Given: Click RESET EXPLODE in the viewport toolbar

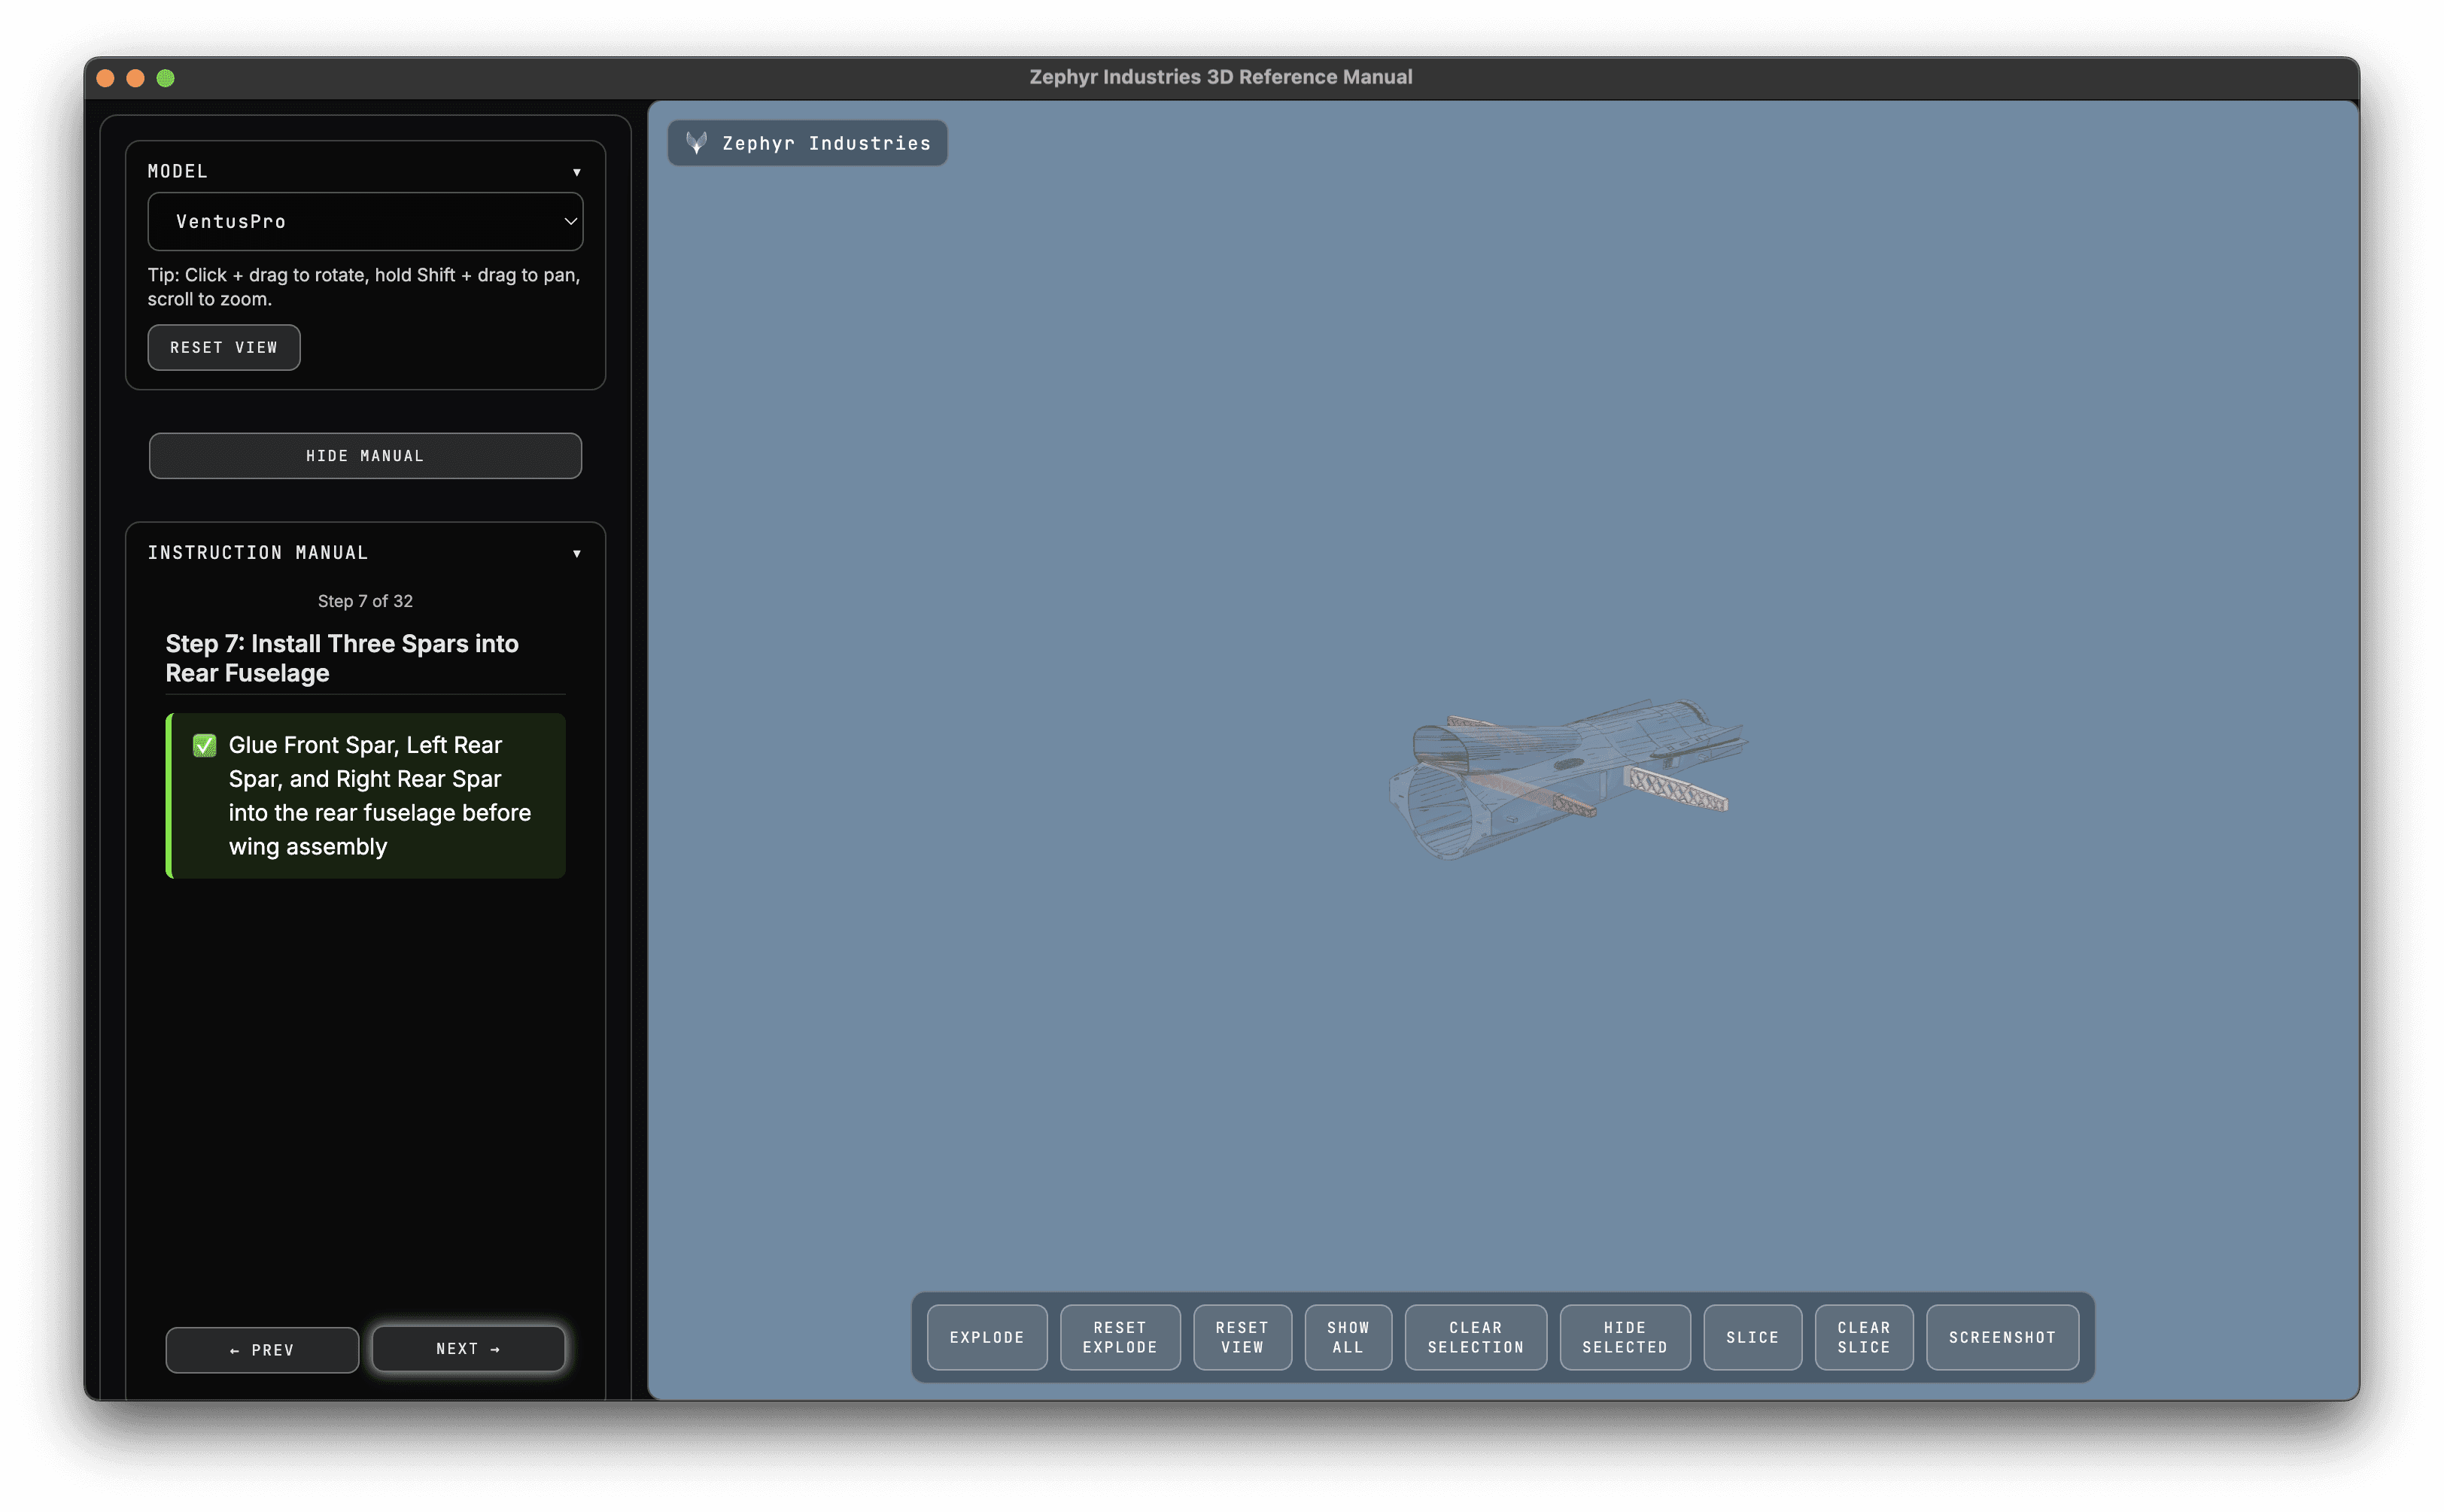Looking at the screenshot, I should (x=1119, y=1337).
